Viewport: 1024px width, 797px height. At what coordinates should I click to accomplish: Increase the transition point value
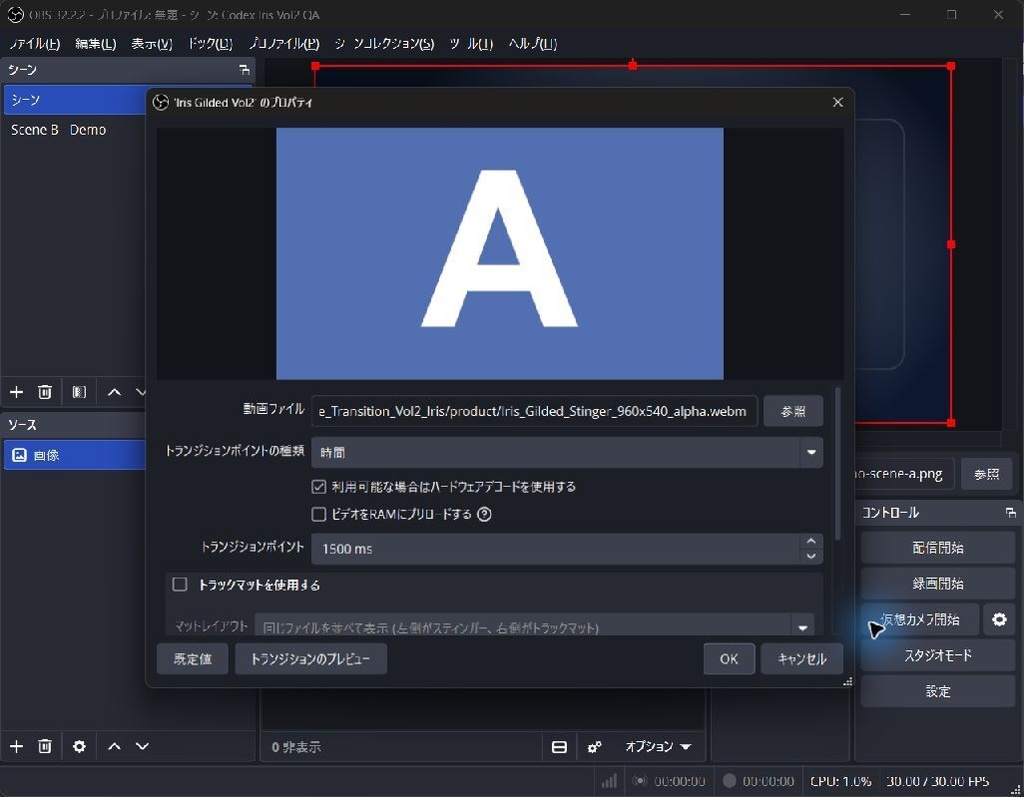click(x=810, y=542)
